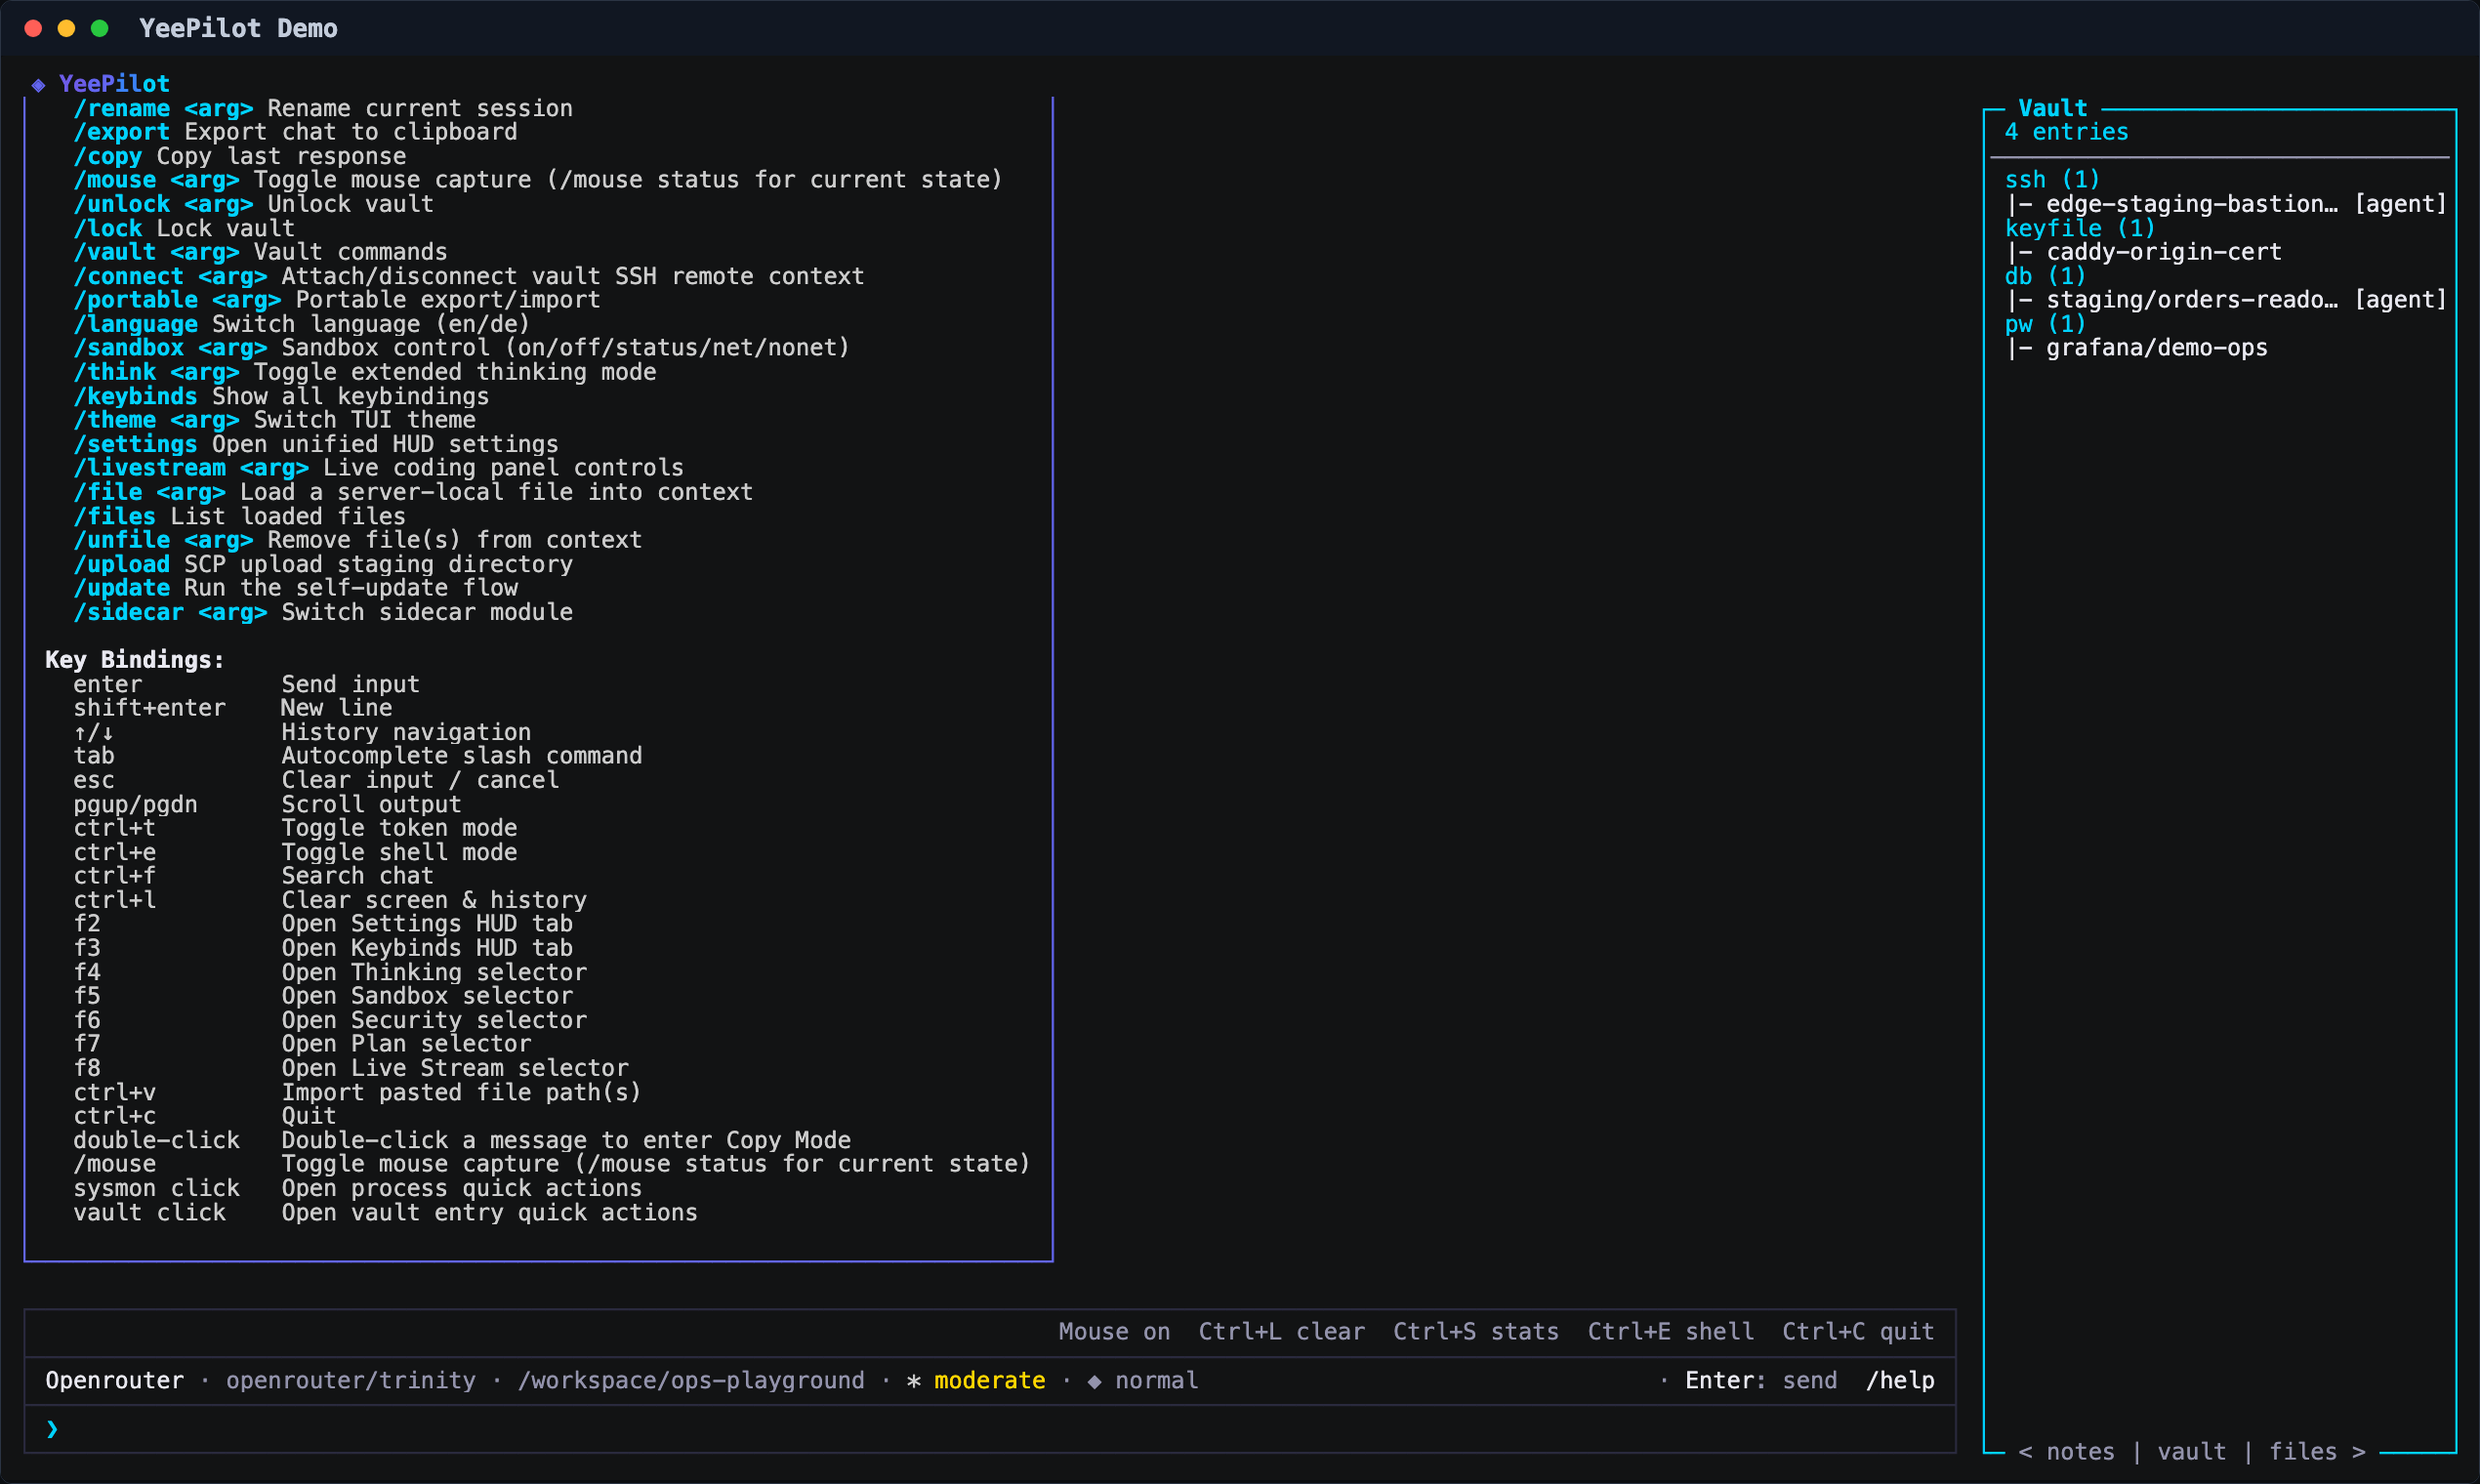
Task: Click the YeePilot Demo window title
Action: pos(238,28)
